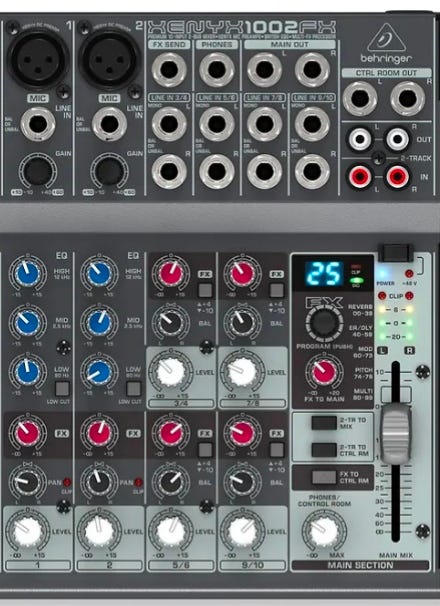Toggle the 7/8 channel +4/-10 level button
This screenshot has width=440, height=606.
(x=277, y=290)
